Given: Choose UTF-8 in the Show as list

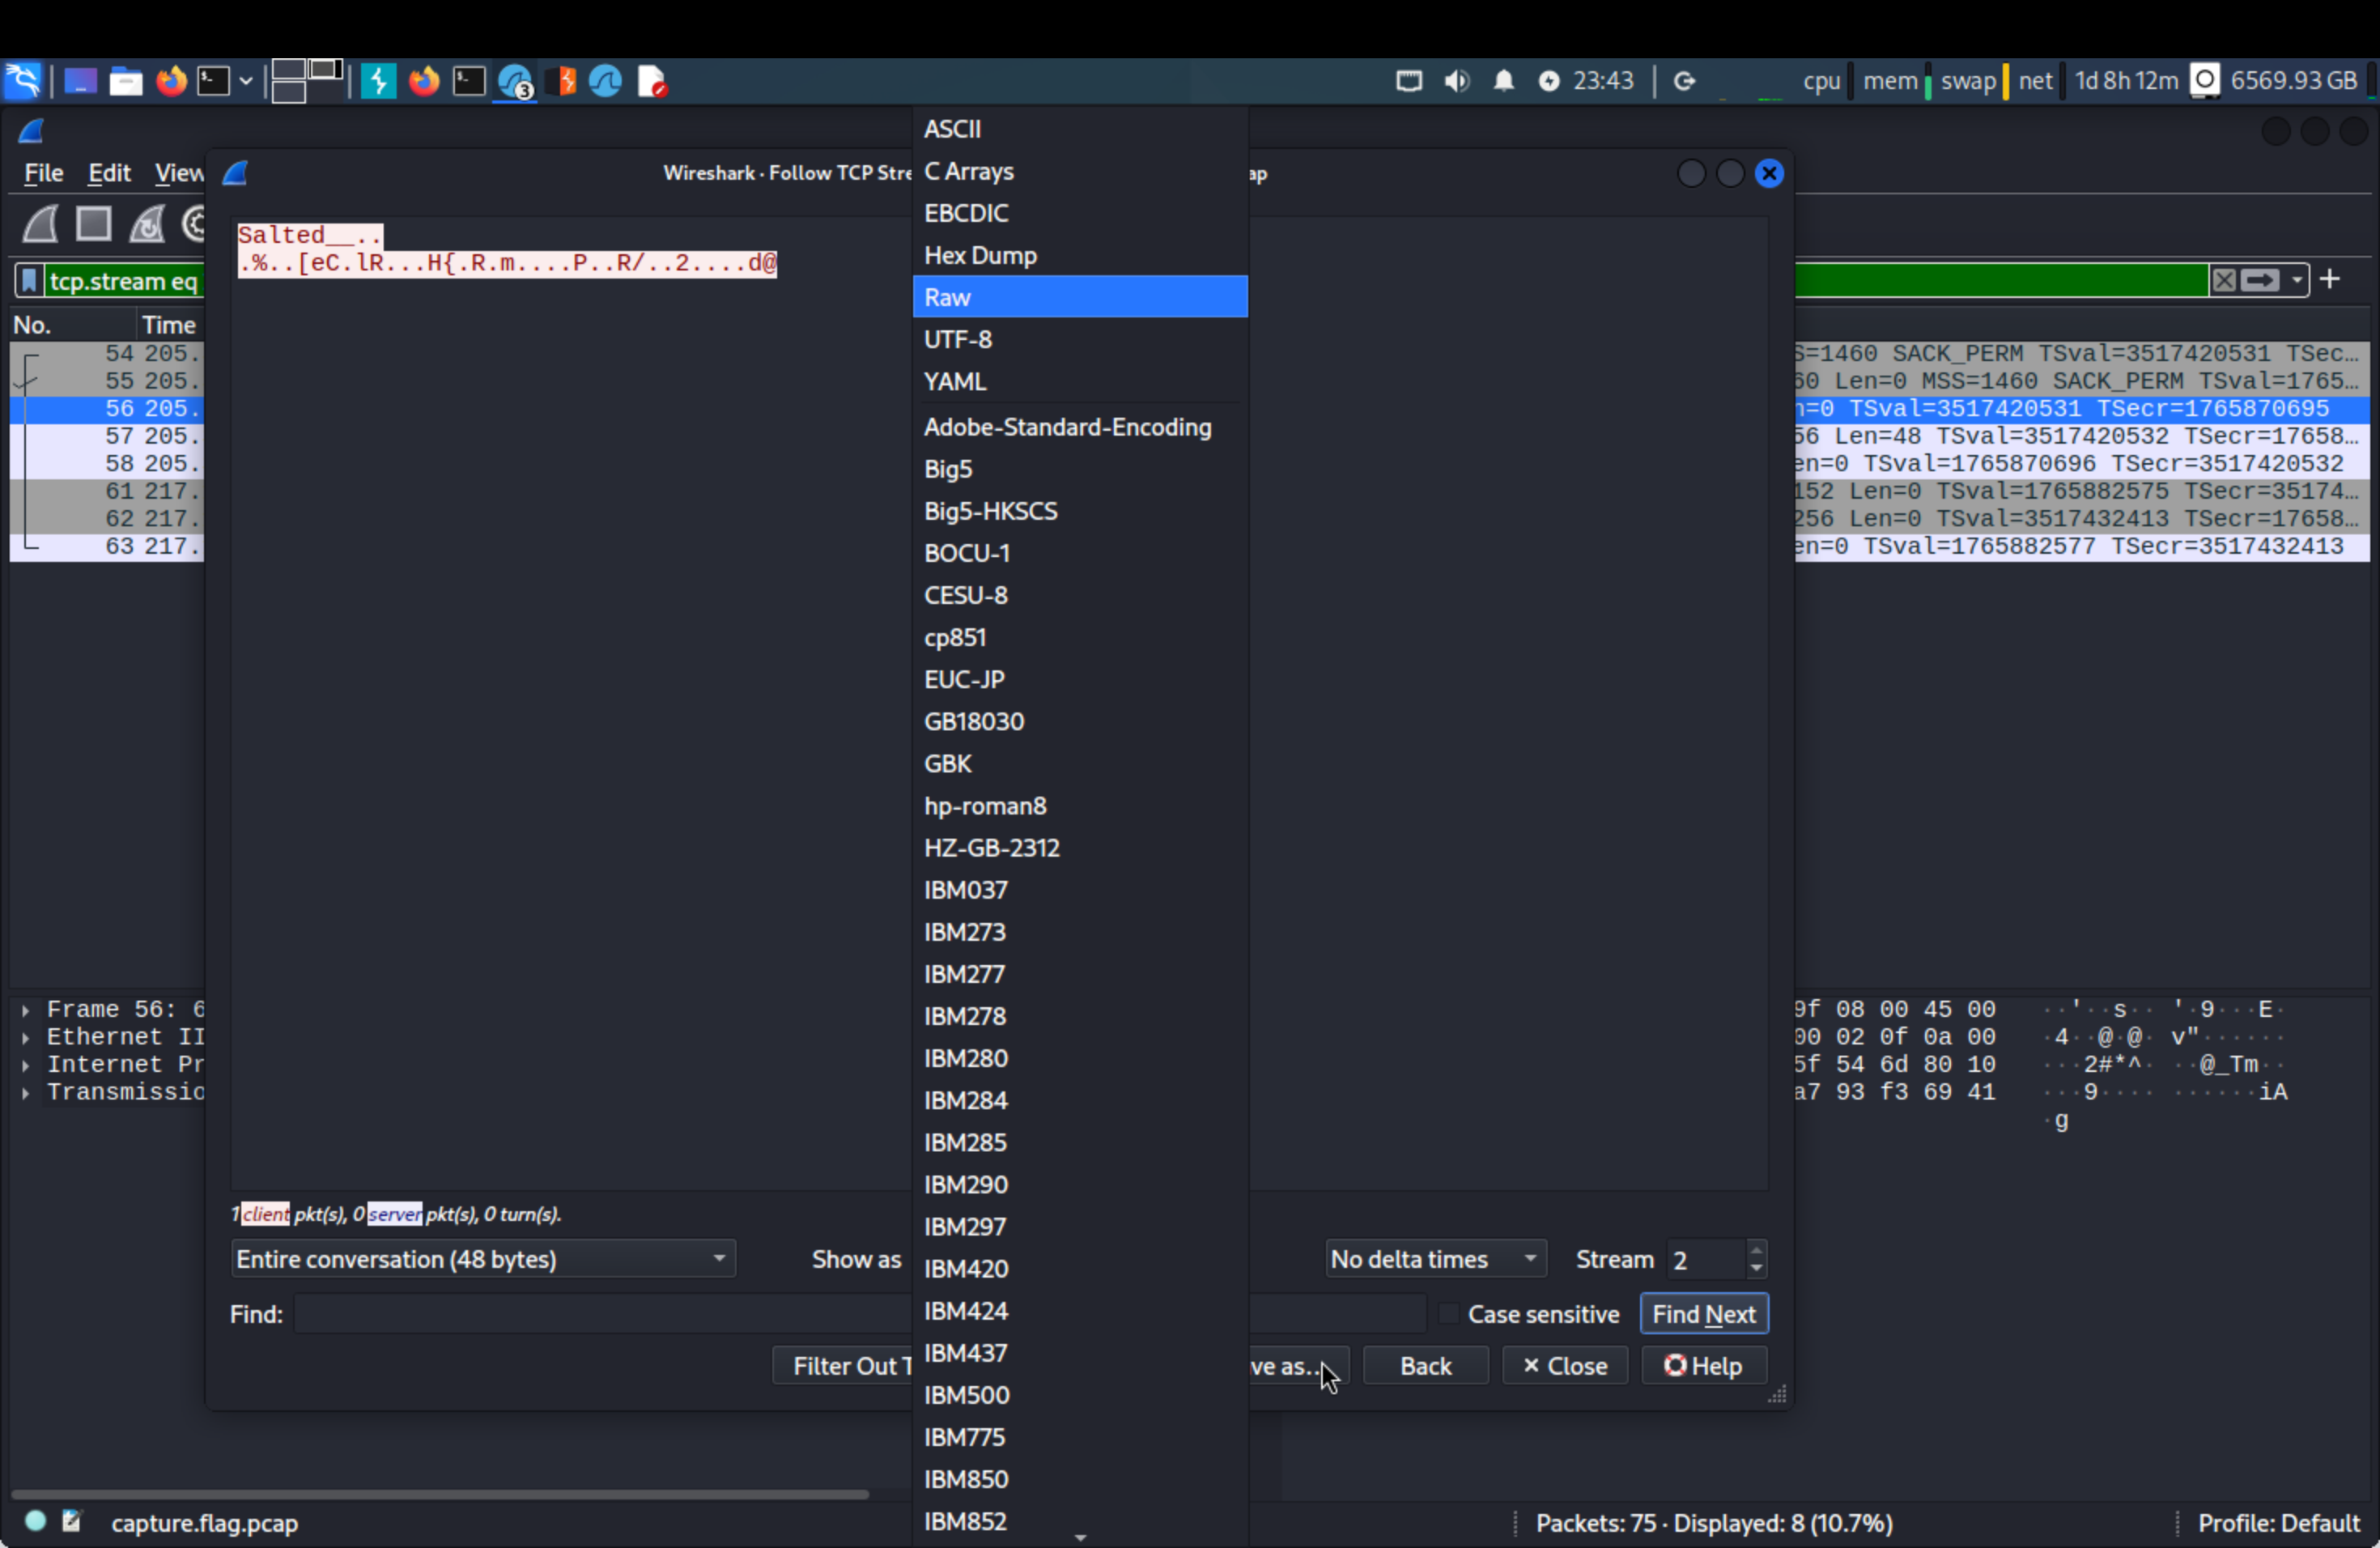Looking at the screenshot, I should tap(1080, 339).
